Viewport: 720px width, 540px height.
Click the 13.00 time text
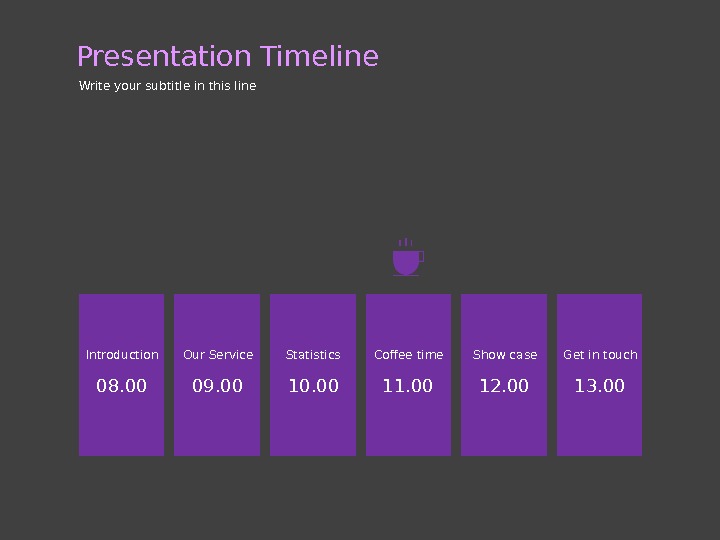pyautogui.click(x=599, y=386)
